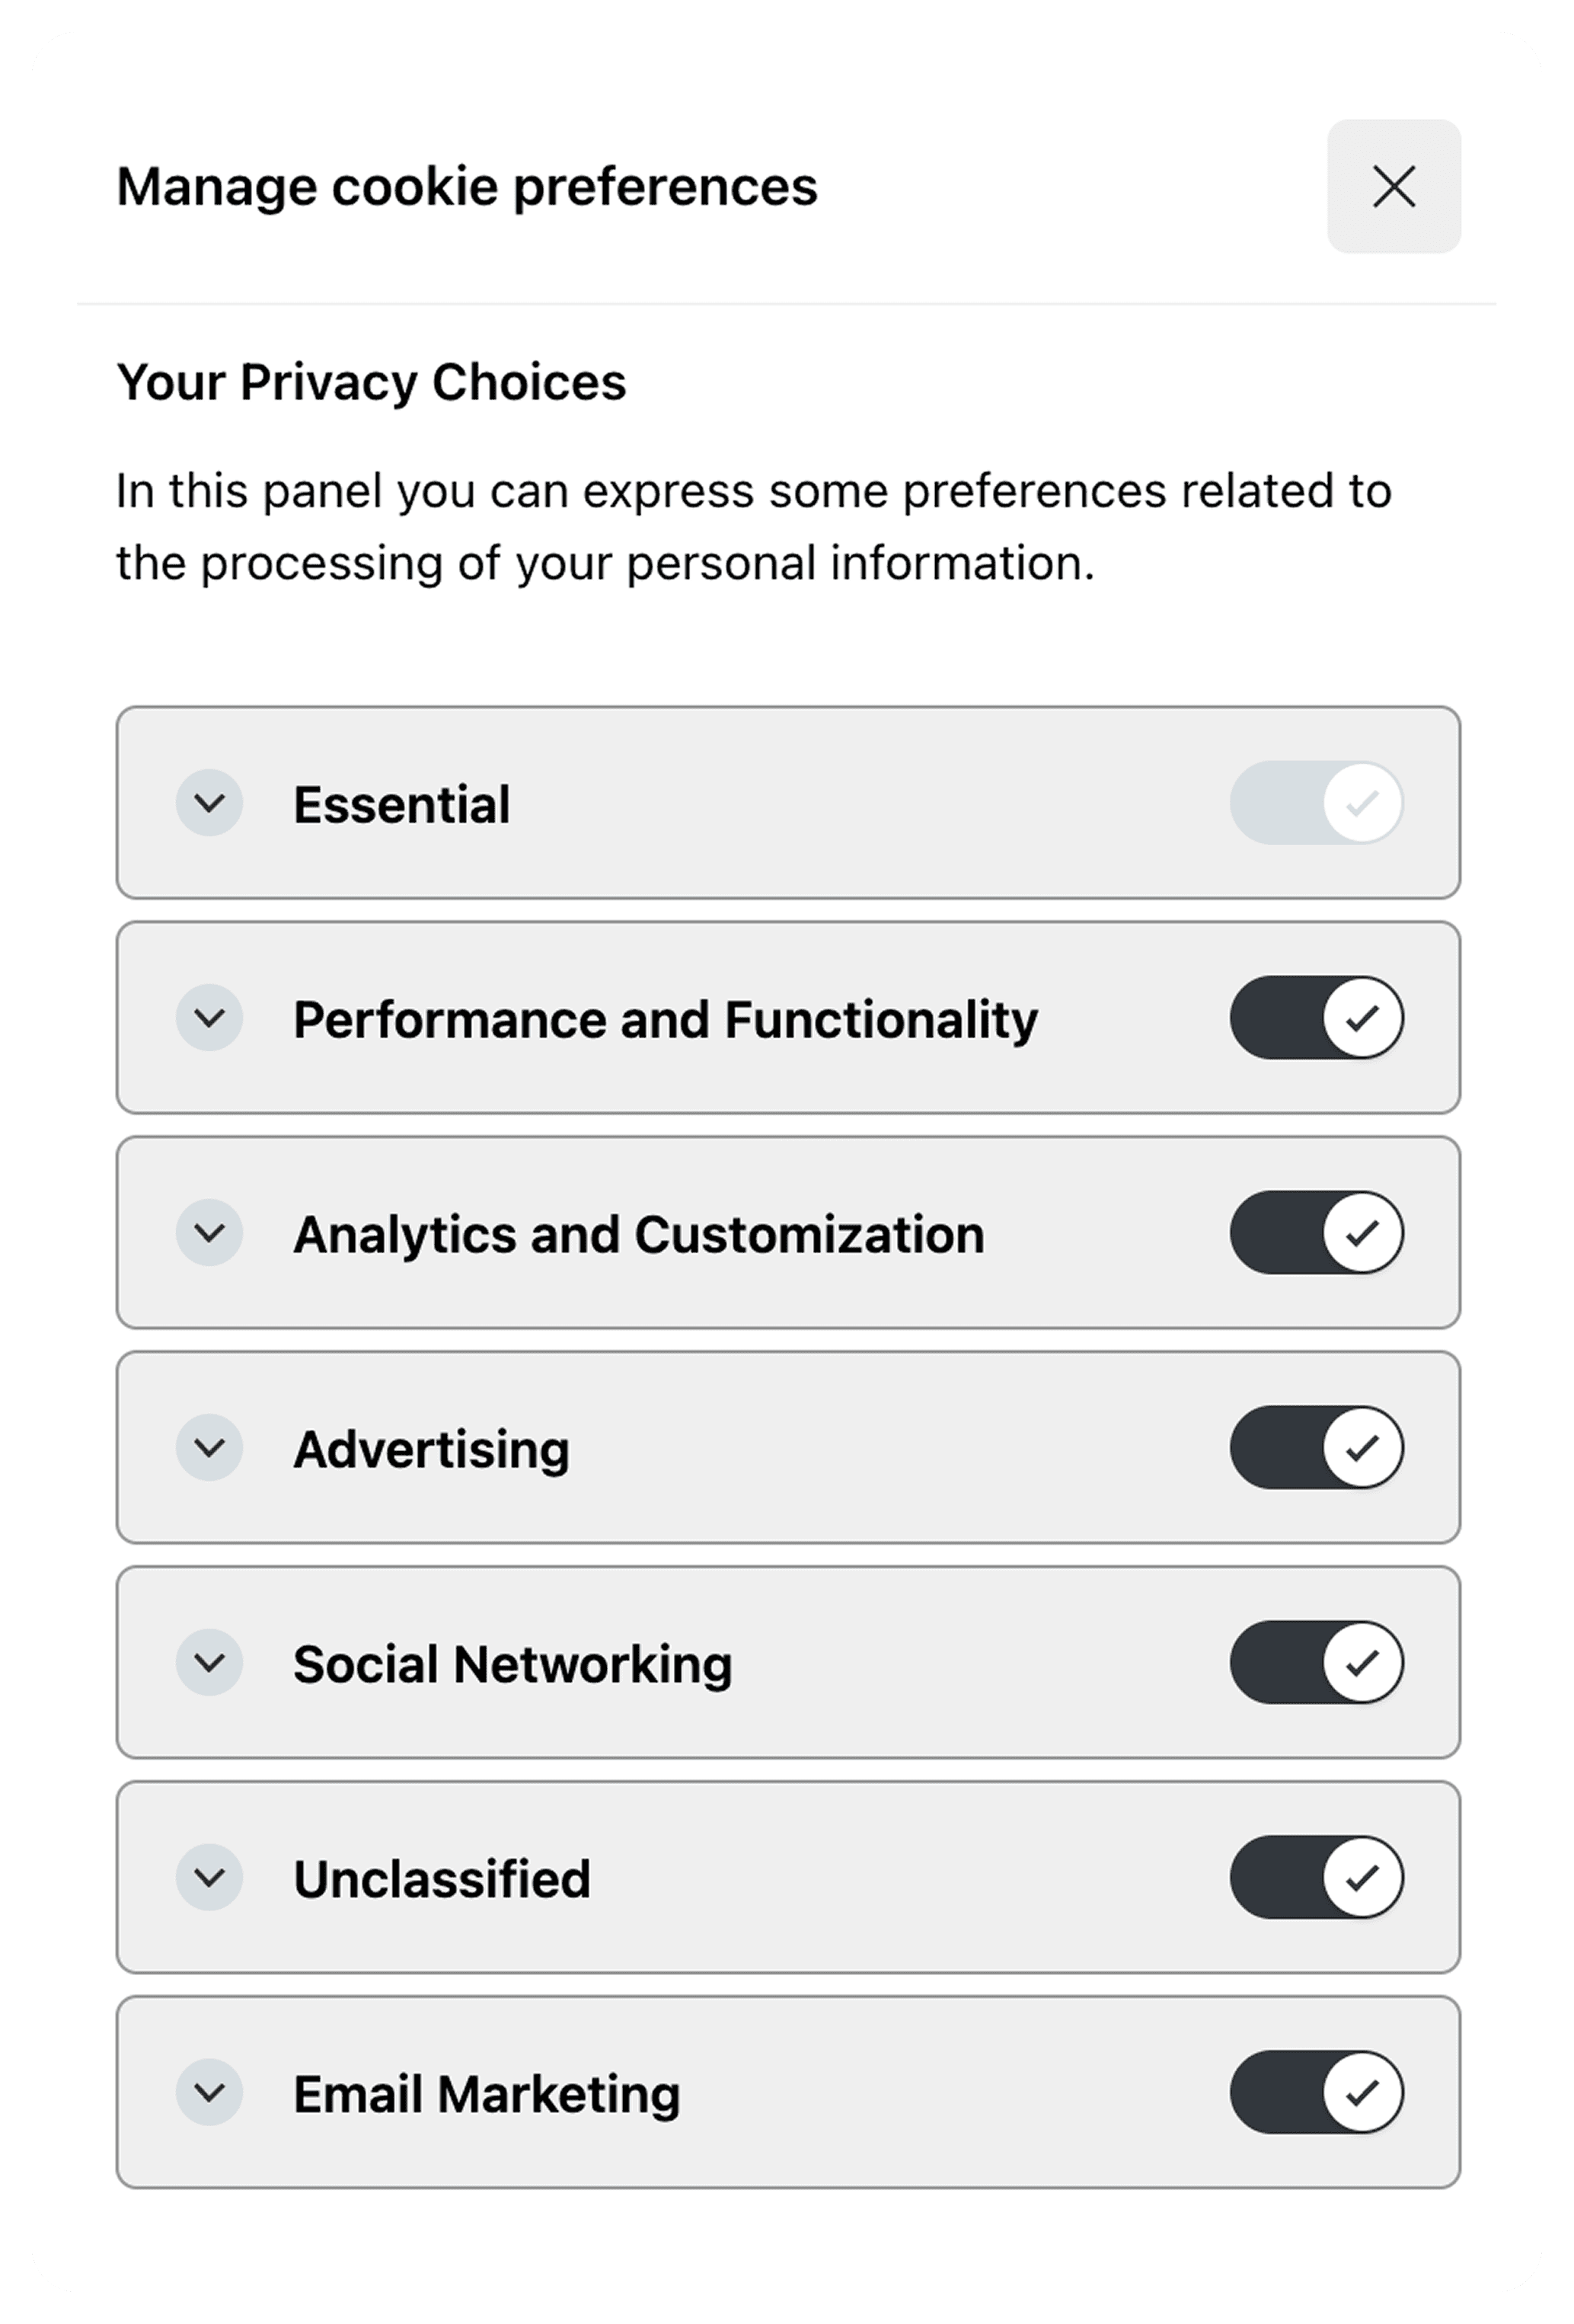Click the disabled Essential cookies toggle
The width and height of the screenshot is (1574, 2324).
click(1316, 803)
